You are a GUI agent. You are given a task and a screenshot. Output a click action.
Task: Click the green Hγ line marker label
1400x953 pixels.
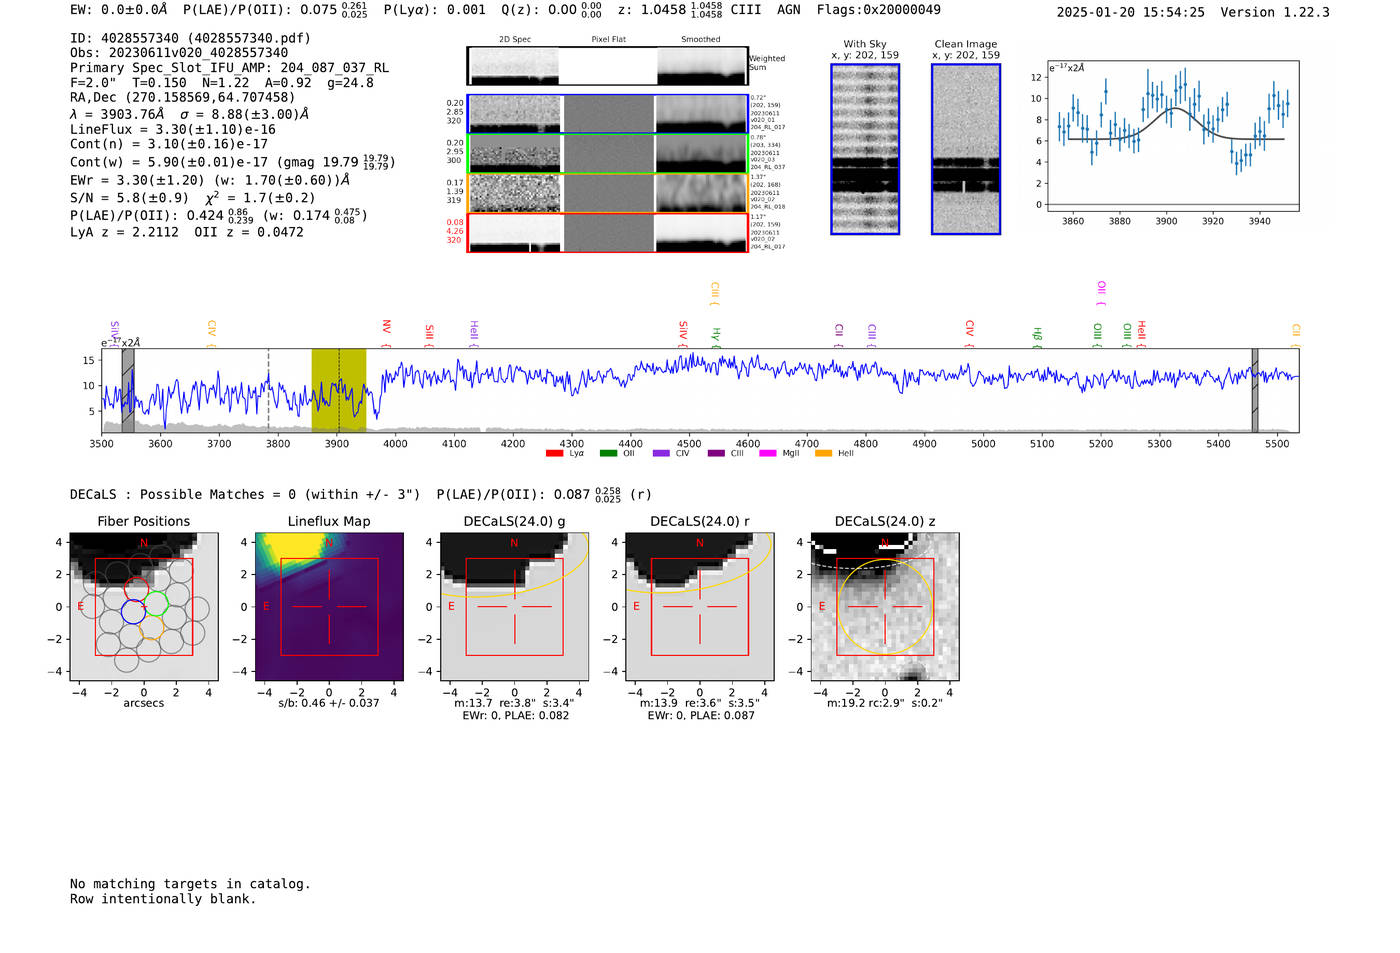click(715, 336)
